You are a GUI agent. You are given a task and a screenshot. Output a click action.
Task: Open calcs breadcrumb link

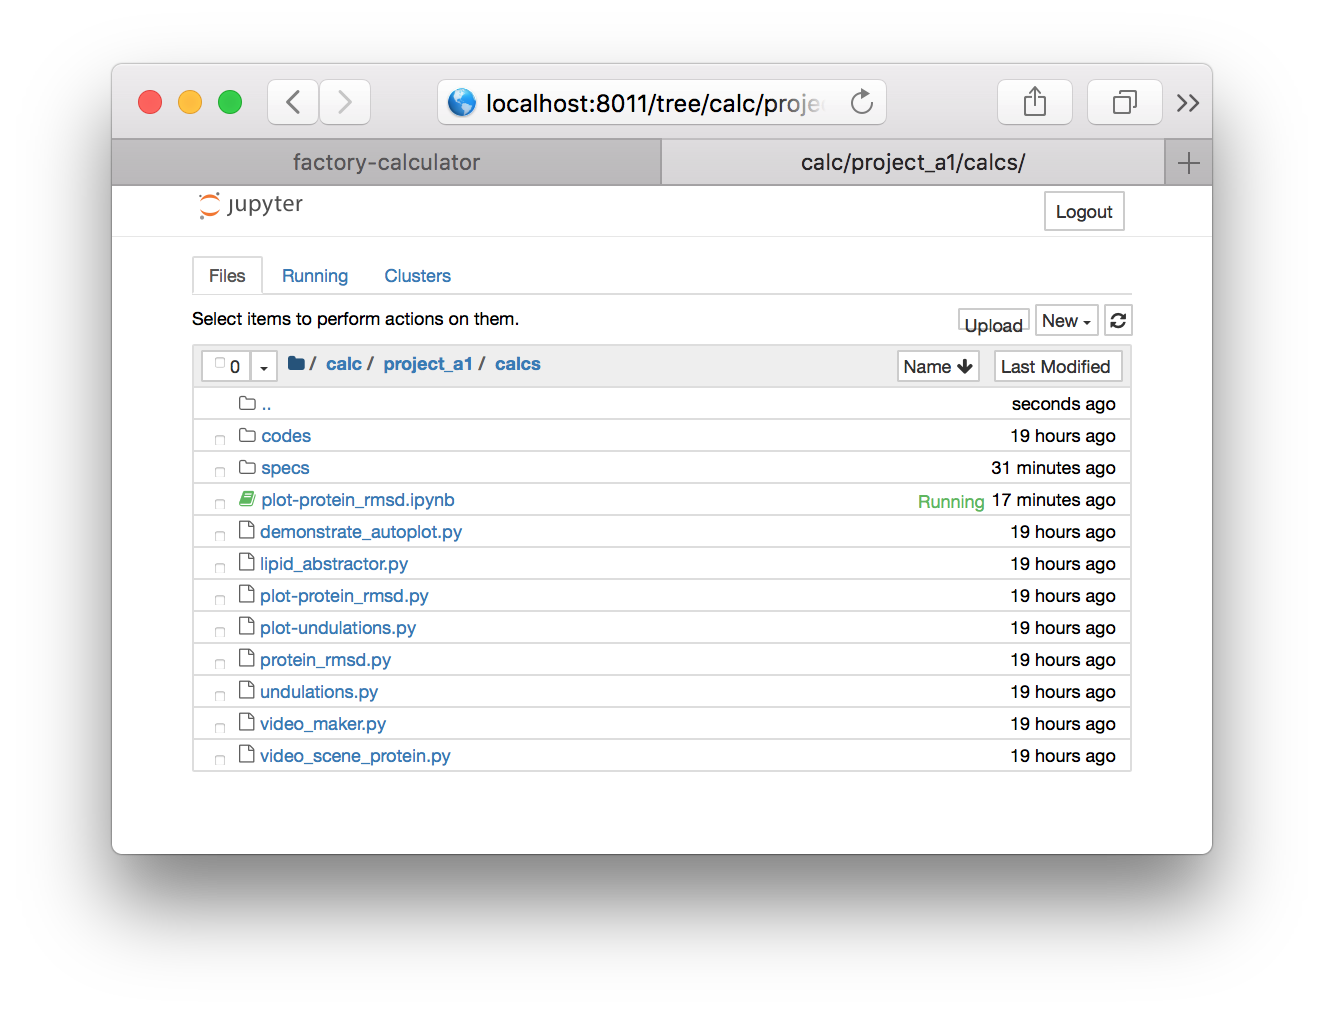point(518,364)
